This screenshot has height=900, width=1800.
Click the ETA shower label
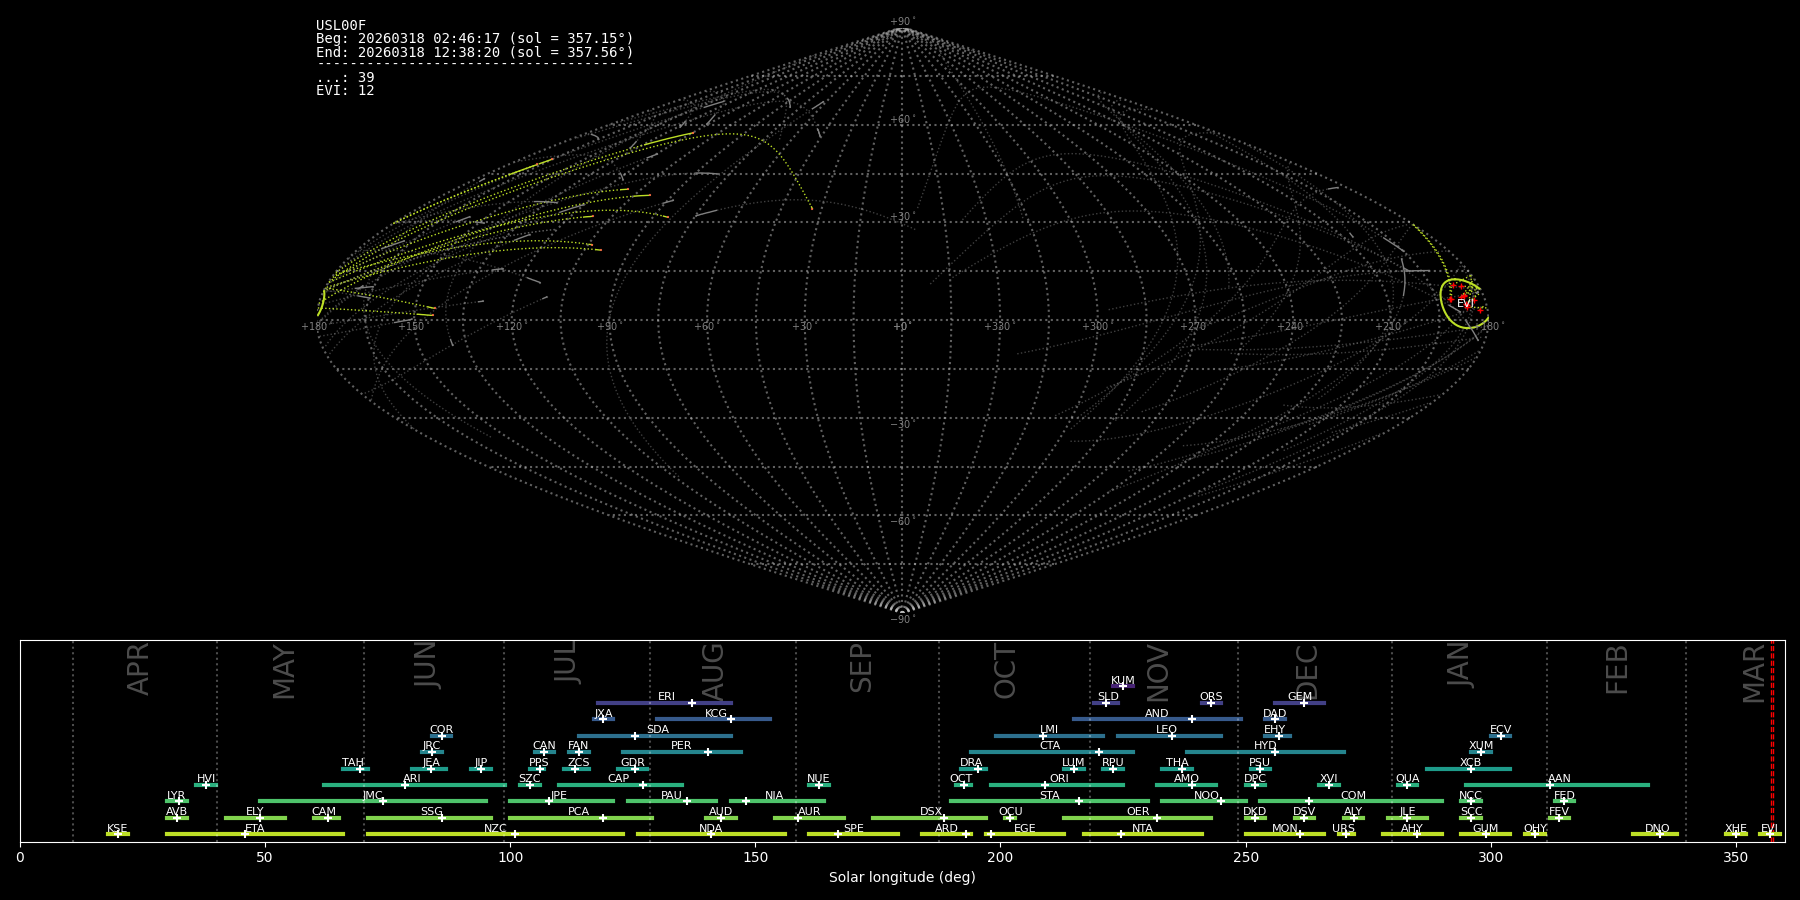coord(255,829)
